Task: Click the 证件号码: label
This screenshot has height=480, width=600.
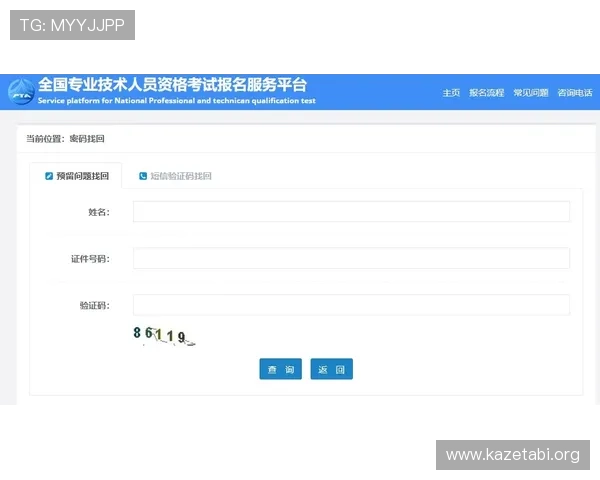Action: click(90, 259)
